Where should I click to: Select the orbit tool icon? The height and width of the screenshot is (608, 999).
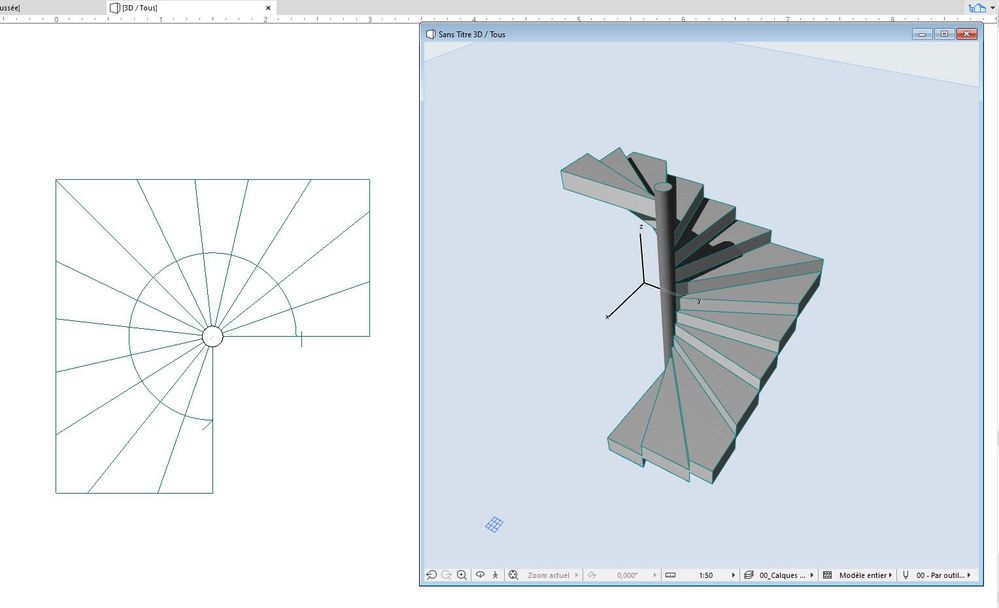(480, 576)
